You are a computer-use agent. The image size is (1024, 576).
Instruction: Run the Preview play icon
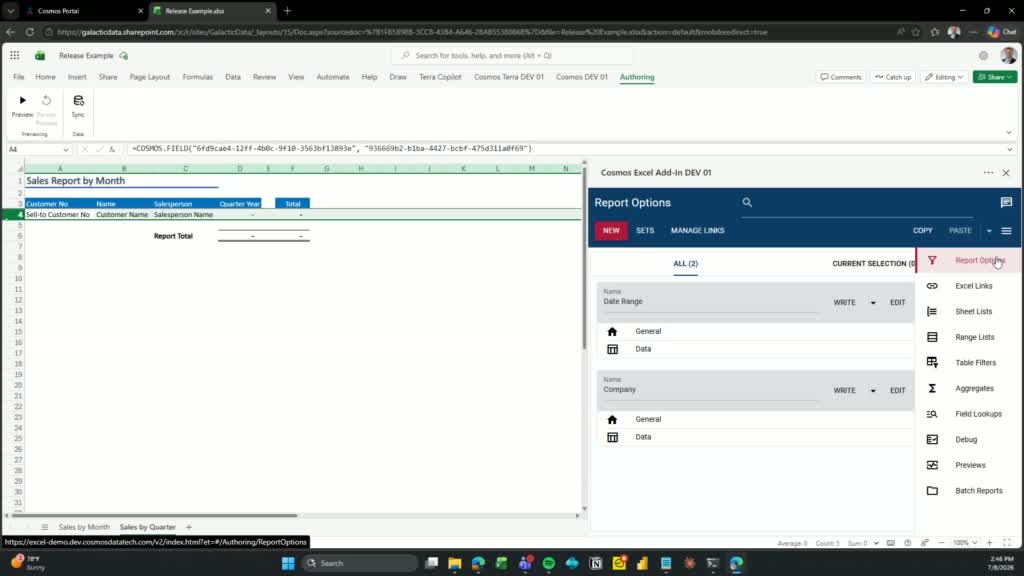tap(22, 101)
